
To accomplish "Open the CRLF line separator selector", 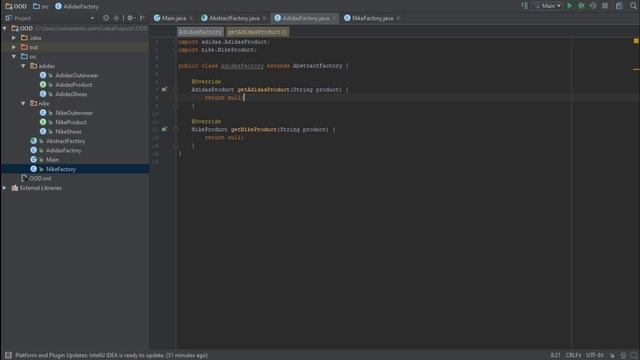I will [x=573, y=356].
